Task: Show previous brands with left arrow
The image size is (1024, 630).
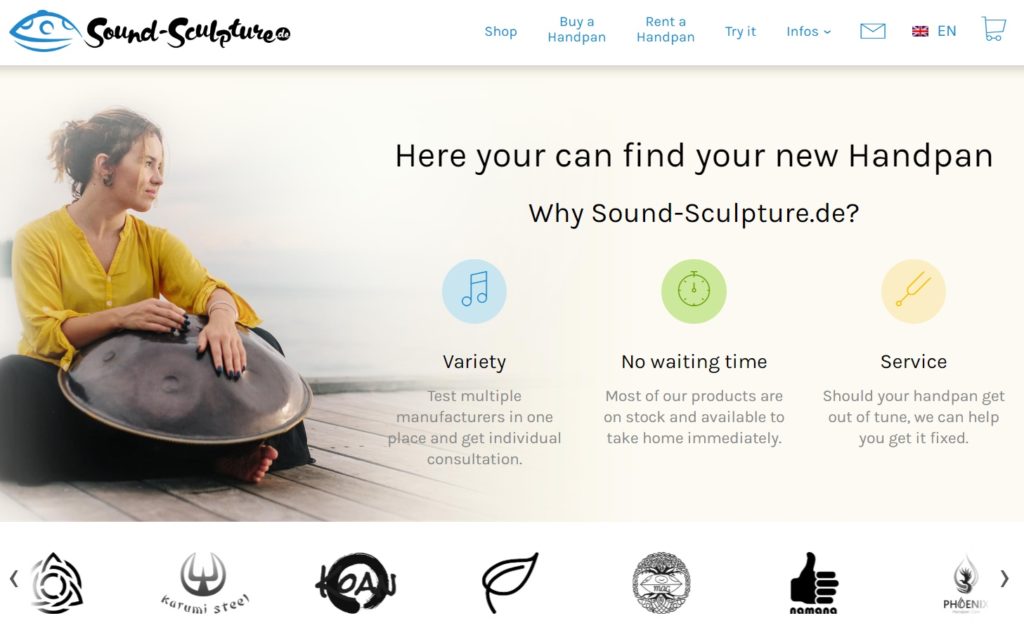Action: tap(14, 578)
